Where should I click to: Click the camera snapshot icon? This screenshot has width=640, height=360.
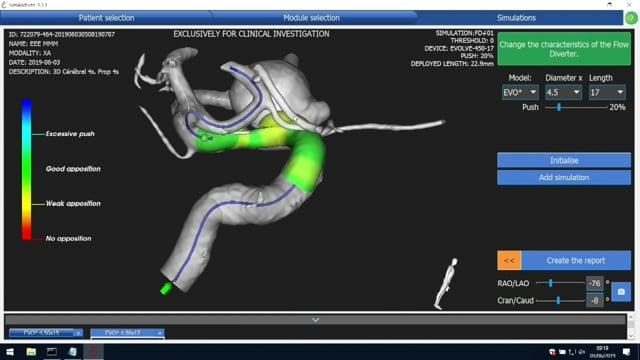pos(621,292)
